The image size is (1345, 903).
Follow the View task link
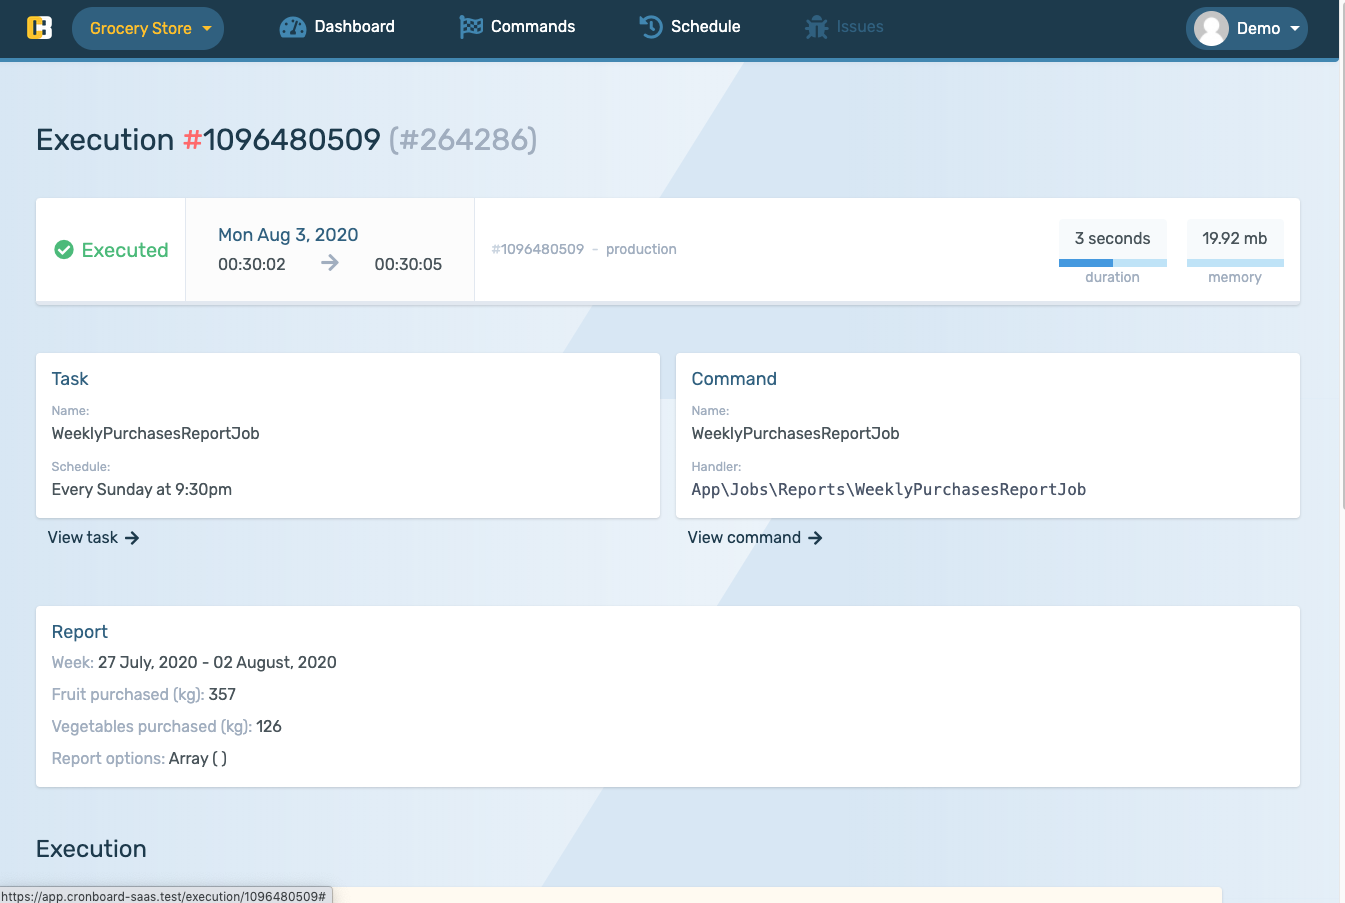pos(83,538)
